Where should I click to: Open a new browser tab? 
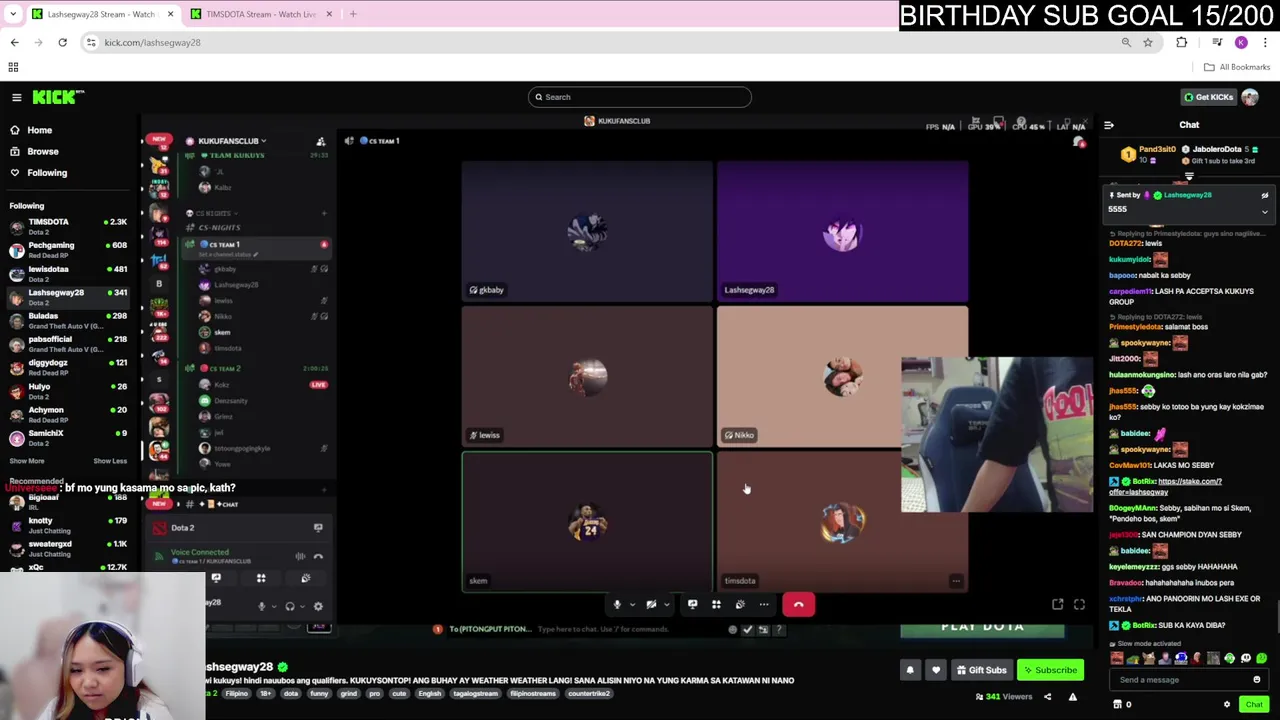[353, 14]
